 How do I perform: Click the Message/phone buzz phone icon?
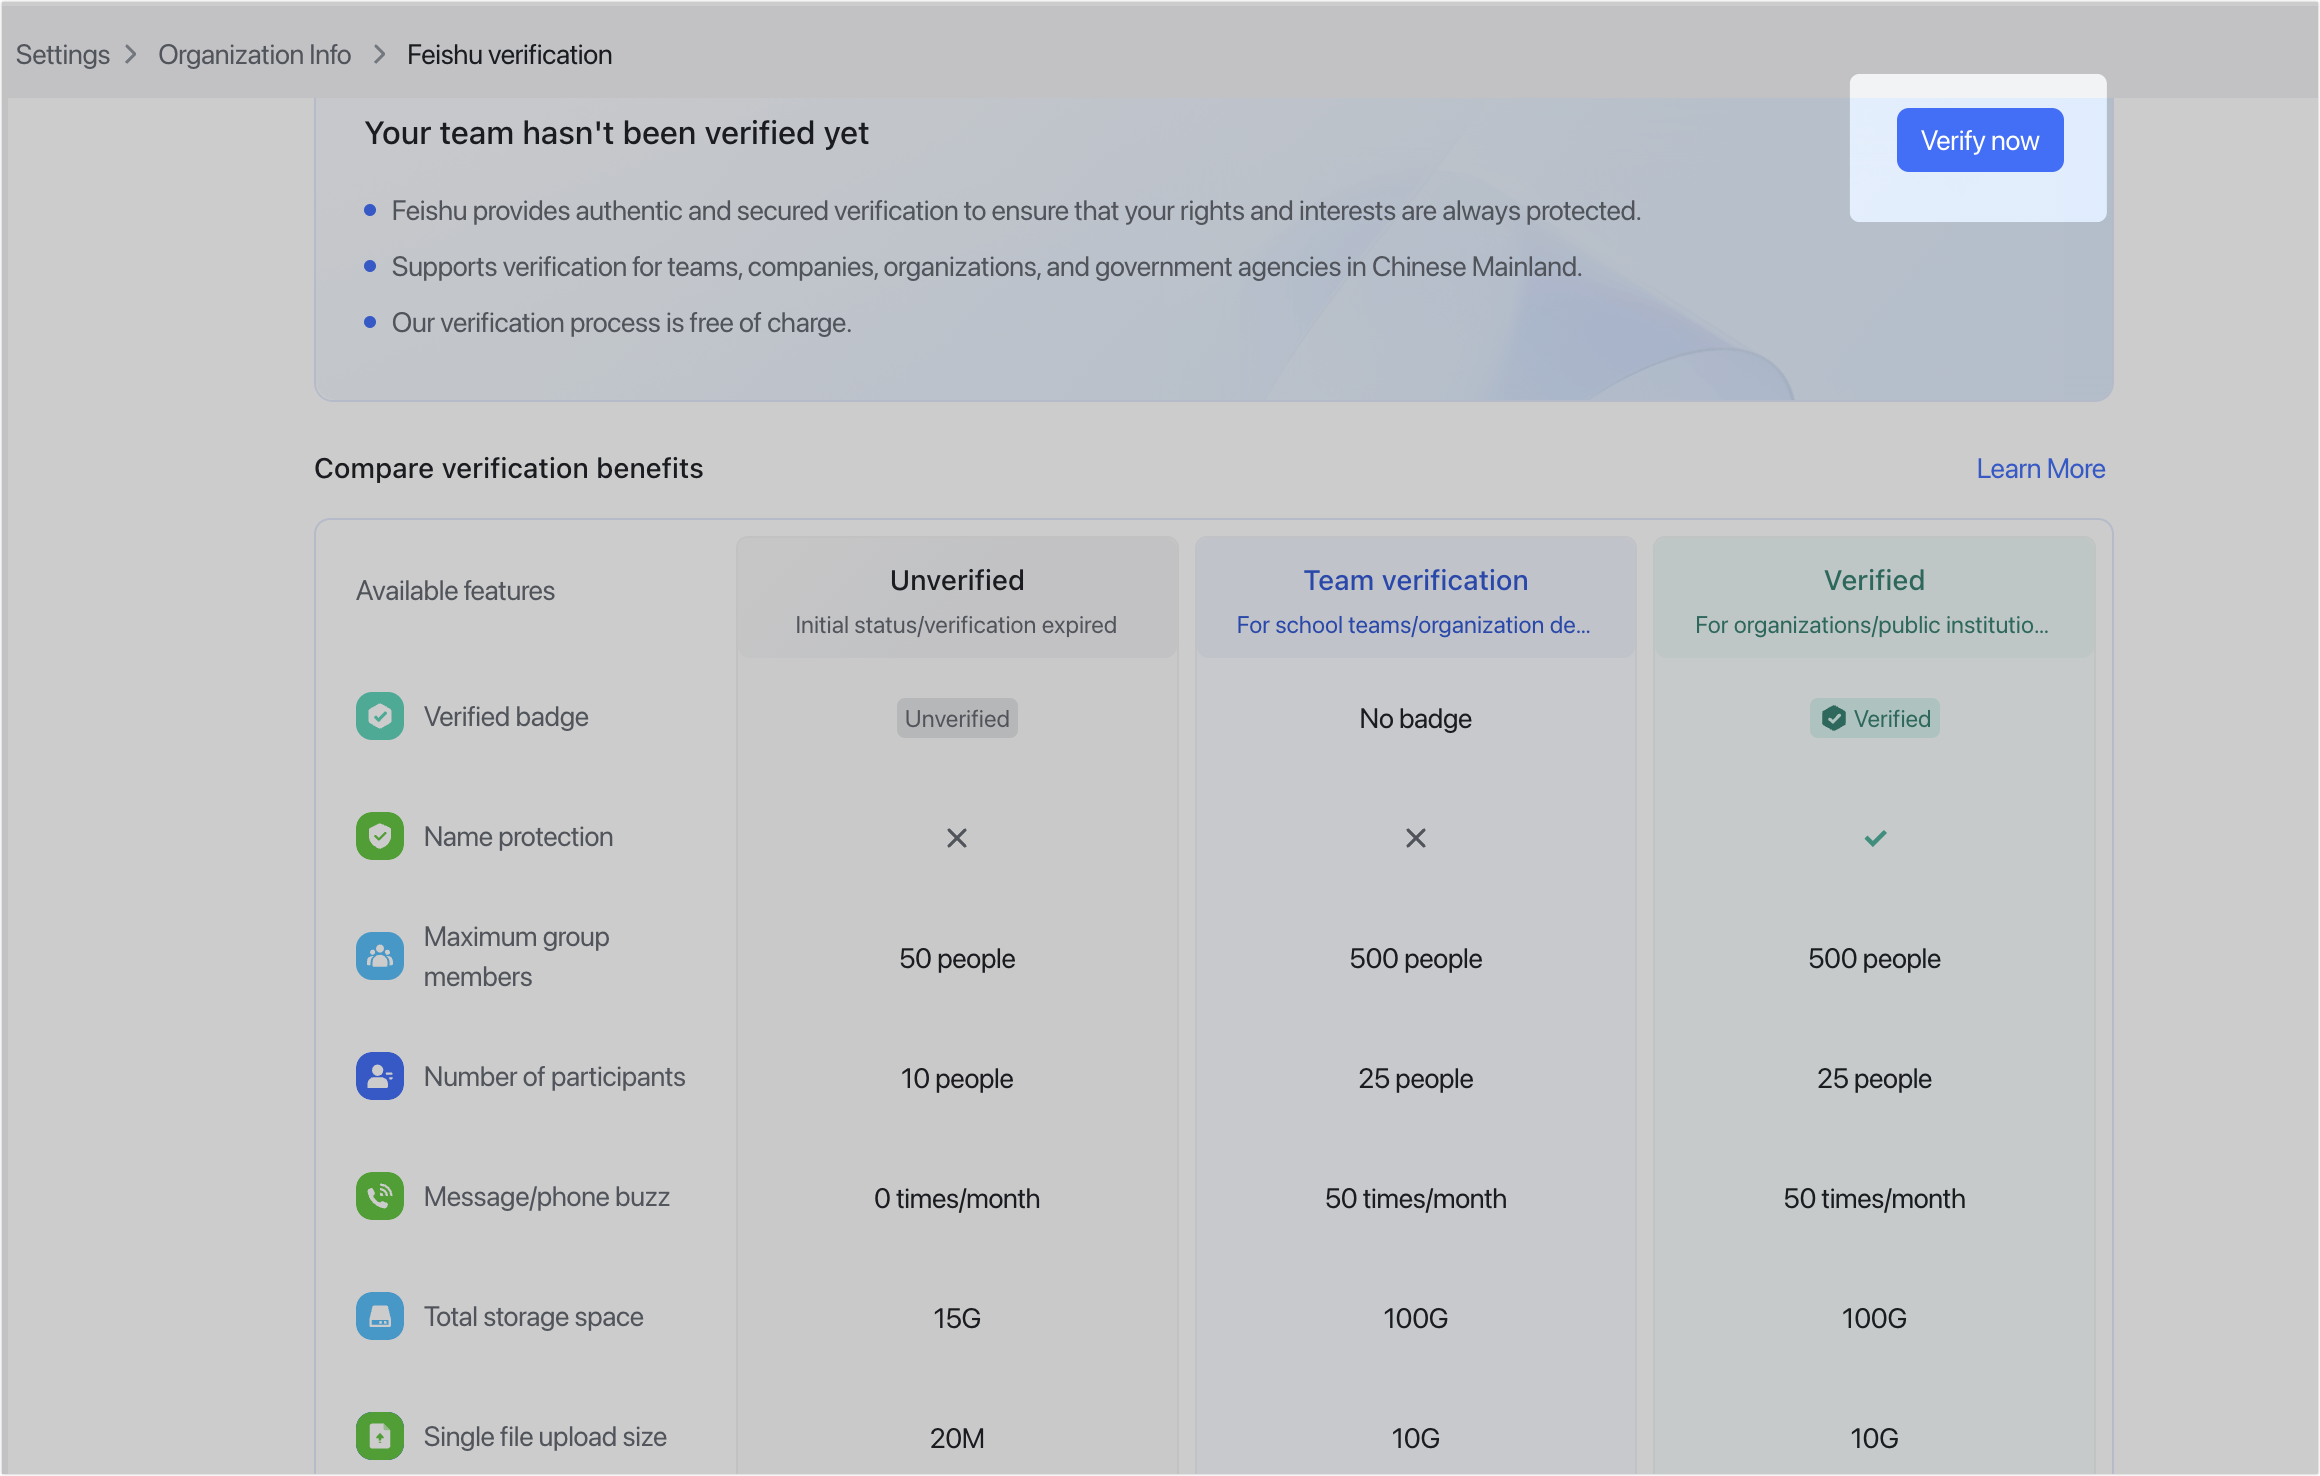coord(380,1196)
